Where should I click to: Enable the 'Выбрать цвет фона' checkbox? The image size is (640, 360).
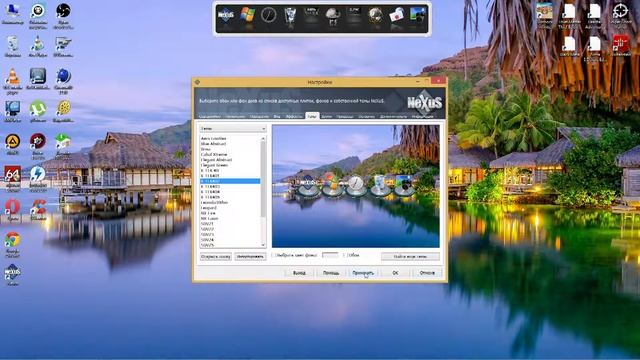274,256
